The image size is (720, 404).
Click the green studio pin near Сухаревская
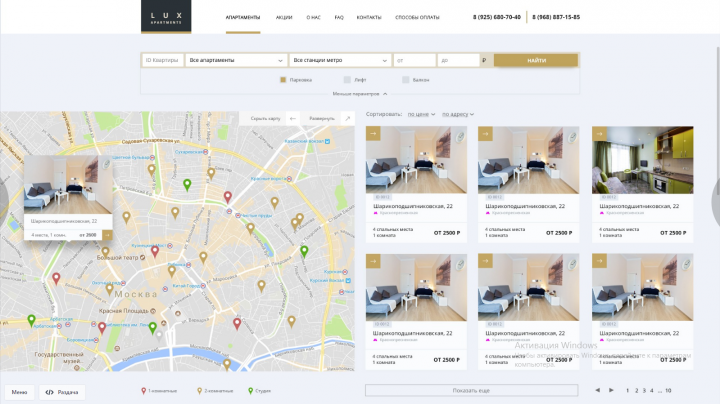(x=187, y=185)
